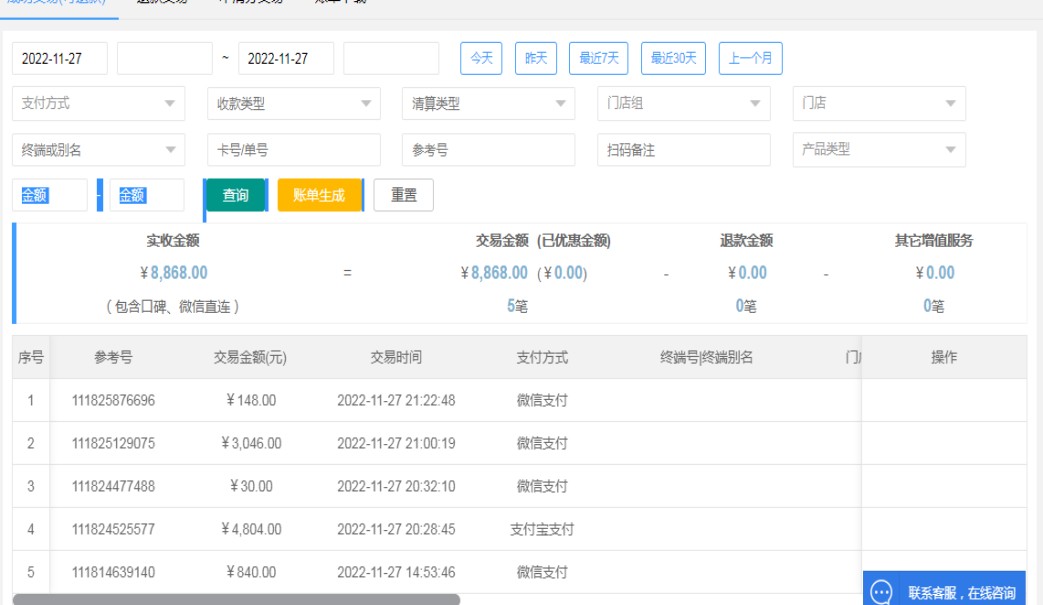This screenshot has height=605, width=1043.
Task: Open the 清算类型 dropdown
Action: click(x=488, y=103)
